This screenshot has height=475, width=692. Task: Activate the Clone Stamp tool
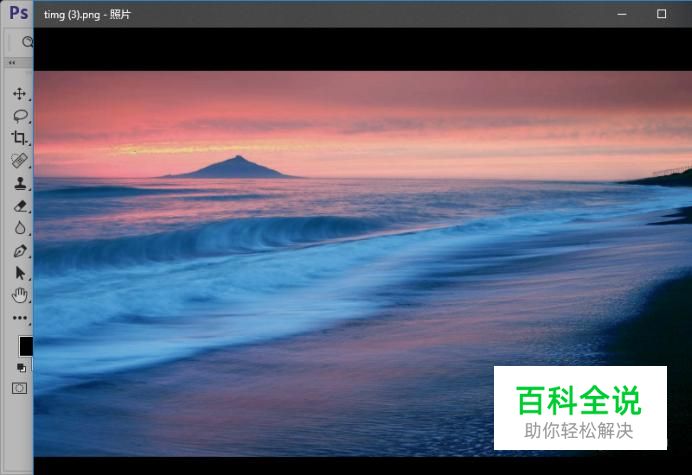(x=19, y=184)
